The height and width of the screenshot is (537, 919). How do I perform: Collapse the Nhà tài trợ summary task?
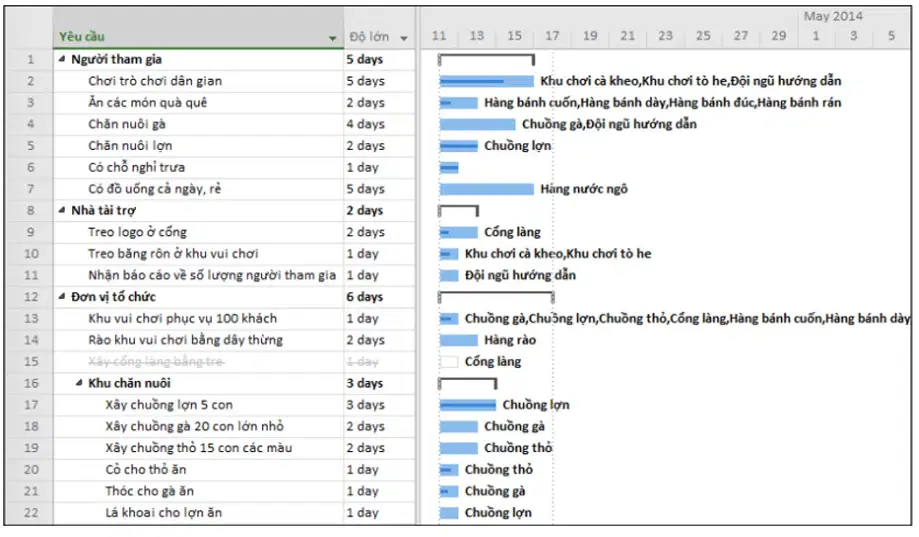pos(62,210)
